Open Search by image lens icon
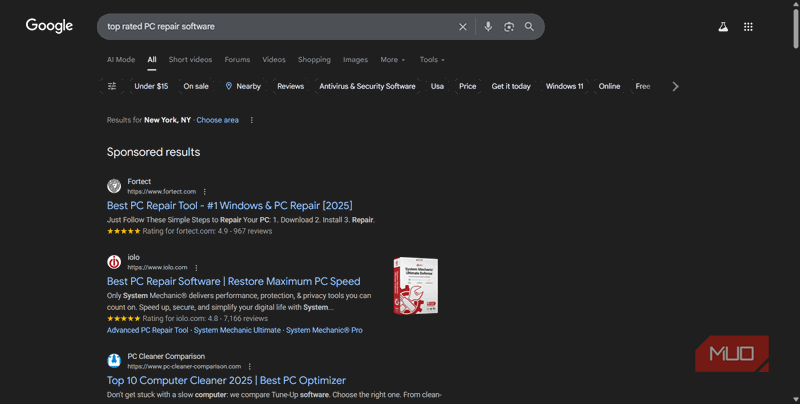800x404 pixels. (509, 27)
